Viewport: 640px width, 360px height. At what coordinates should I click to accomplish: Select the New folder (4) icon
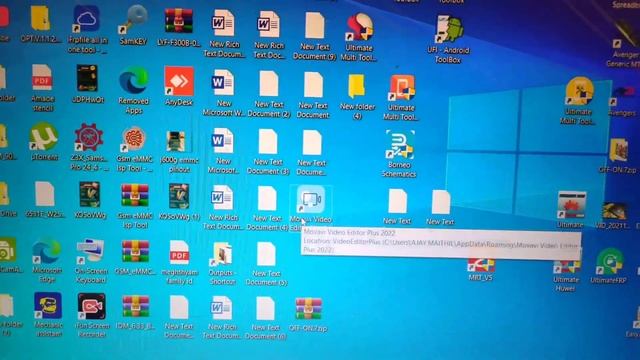pos(357,87)
